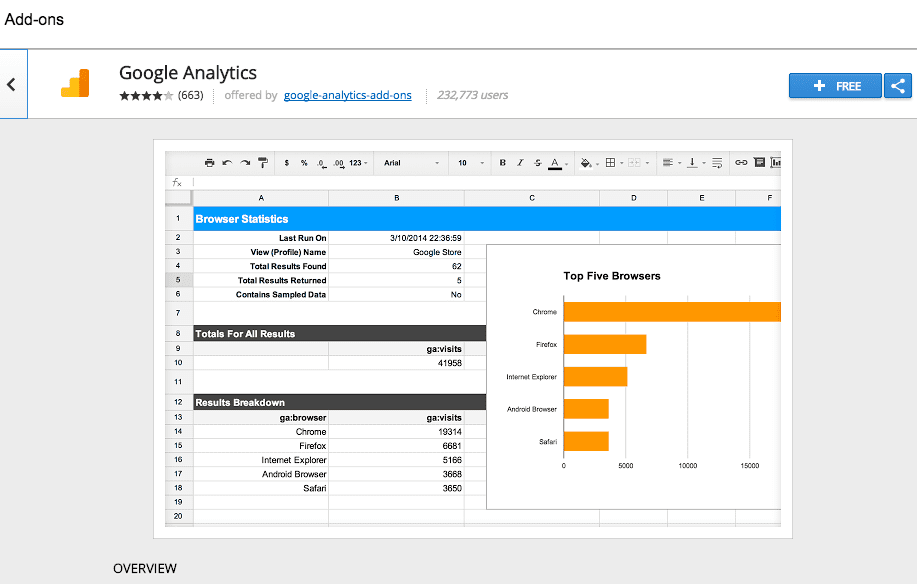This screenshot has width=917, height=584.
Task: Open the 123 more number formats dropdown
Action: point(358,163)
